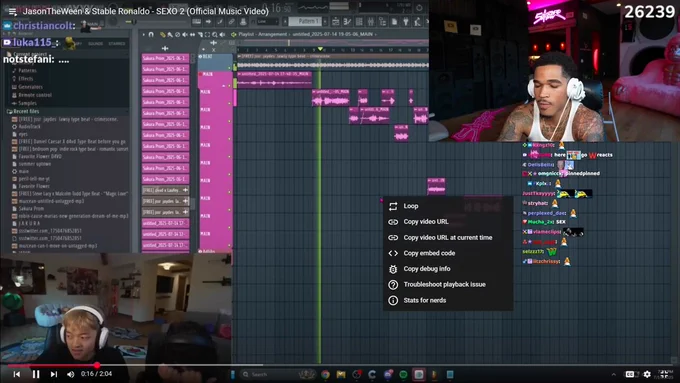This screenshot has height=383, width=680.
Task: Select the BEAT track header
Action: pyautogui.click(x=215, y=63)
